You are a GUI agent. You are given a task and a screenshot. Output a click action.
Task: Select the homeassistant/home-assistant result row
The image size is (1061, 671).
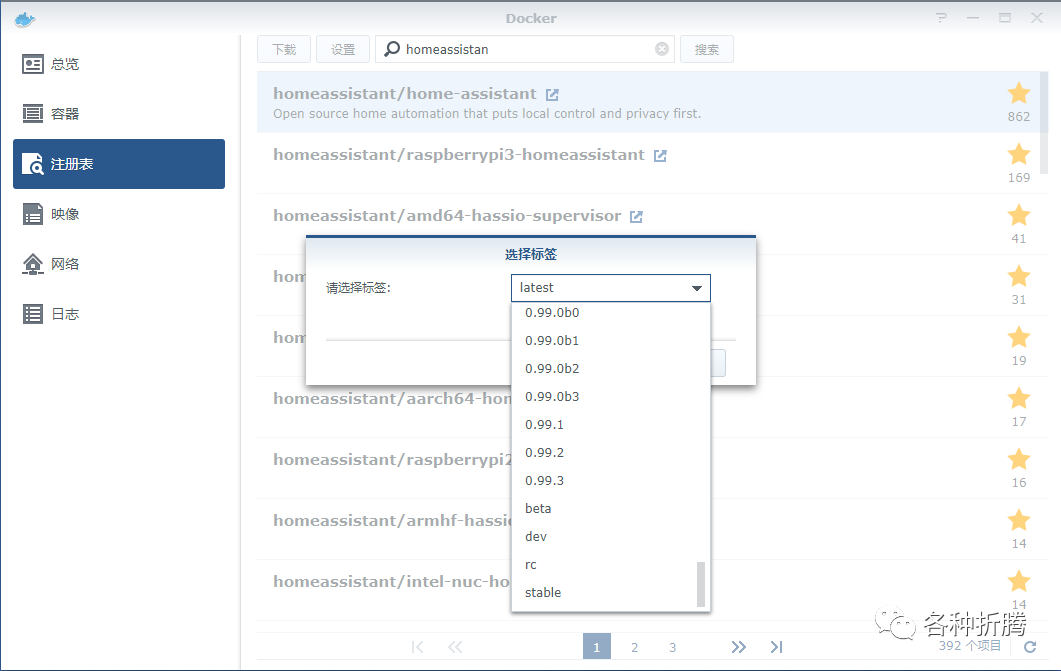(x=648, y=102)
